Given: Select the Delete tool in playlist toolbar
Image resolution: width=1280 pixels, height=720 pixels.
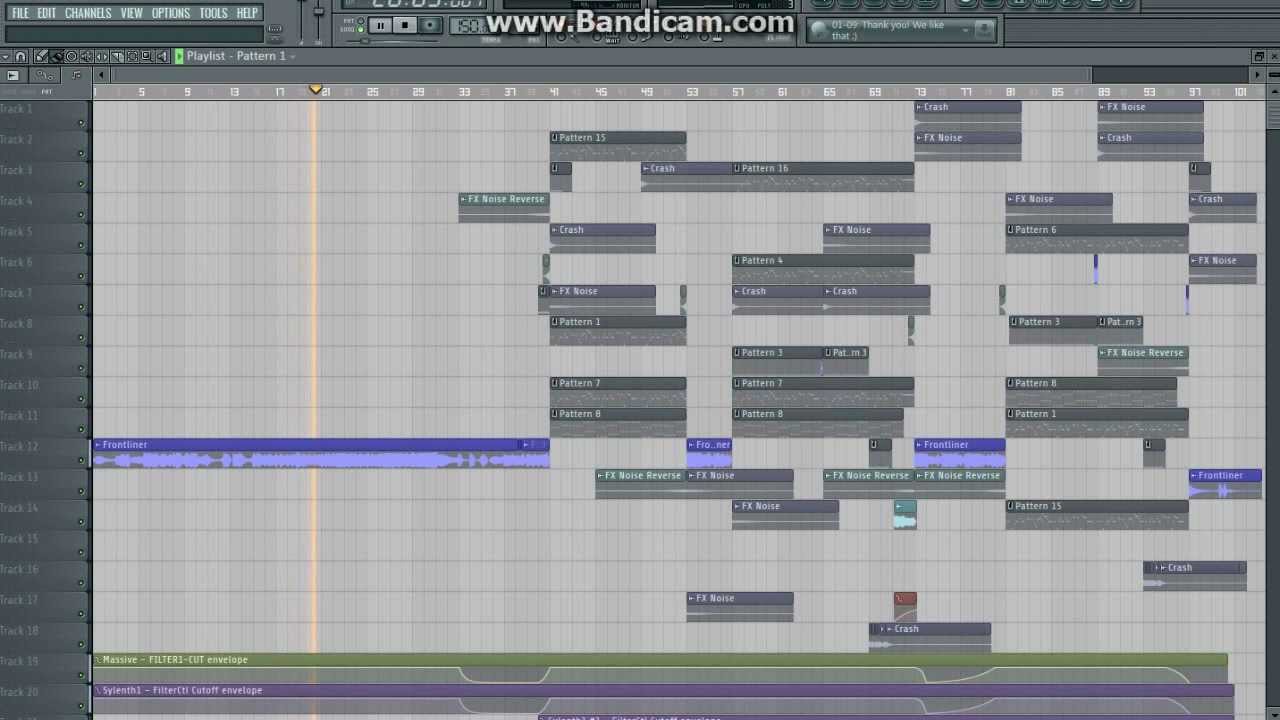Looking at the screenshot, I should tap(71, 56).
